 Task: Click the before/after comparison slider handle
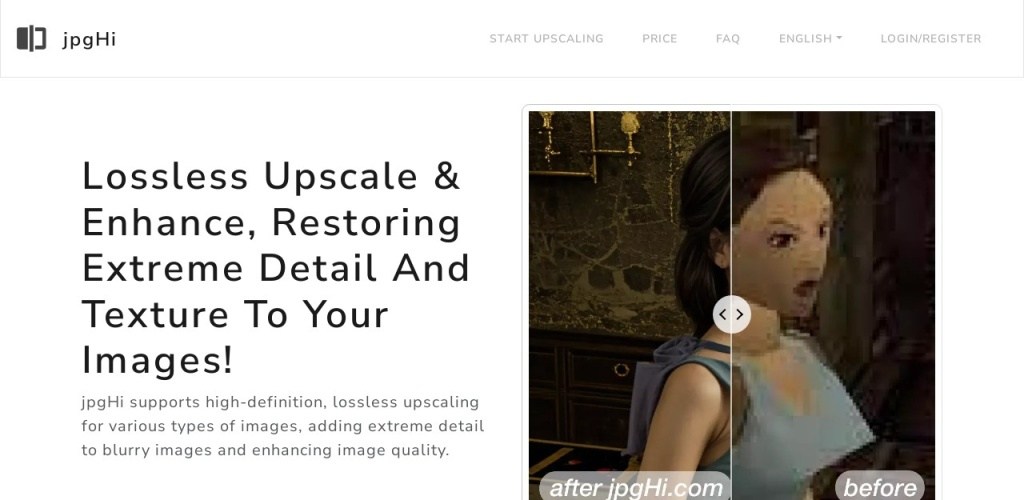731,314
